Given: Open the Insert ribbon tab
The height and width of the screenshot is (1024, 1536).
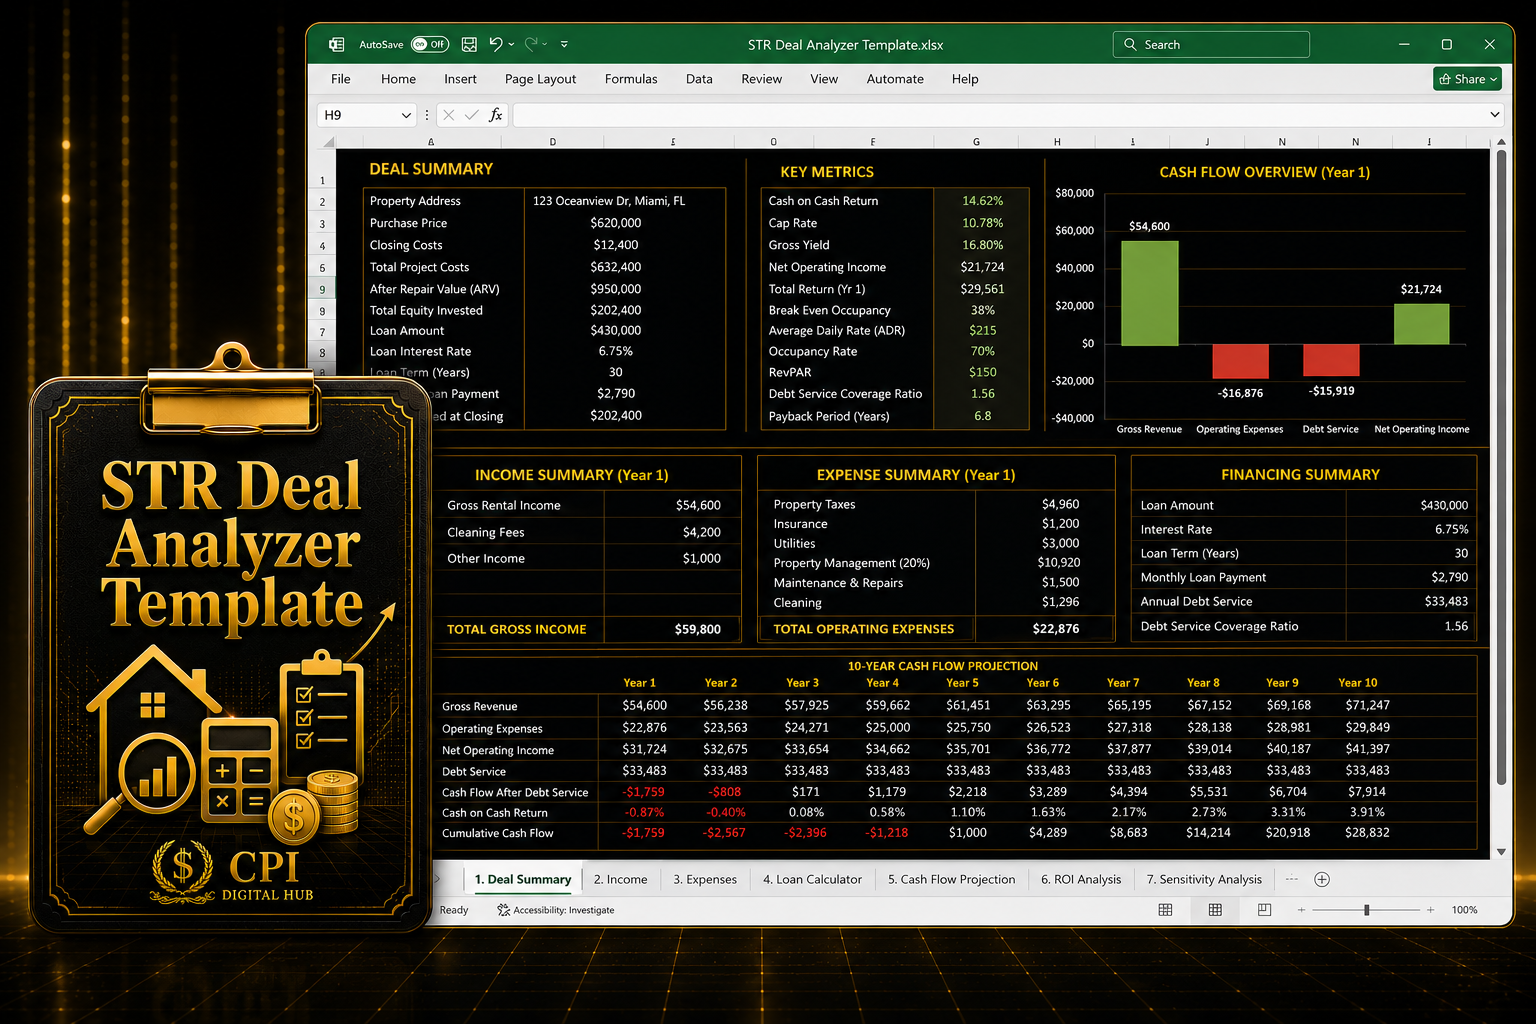Looking at the screenshot, I should tap(460, 79).
